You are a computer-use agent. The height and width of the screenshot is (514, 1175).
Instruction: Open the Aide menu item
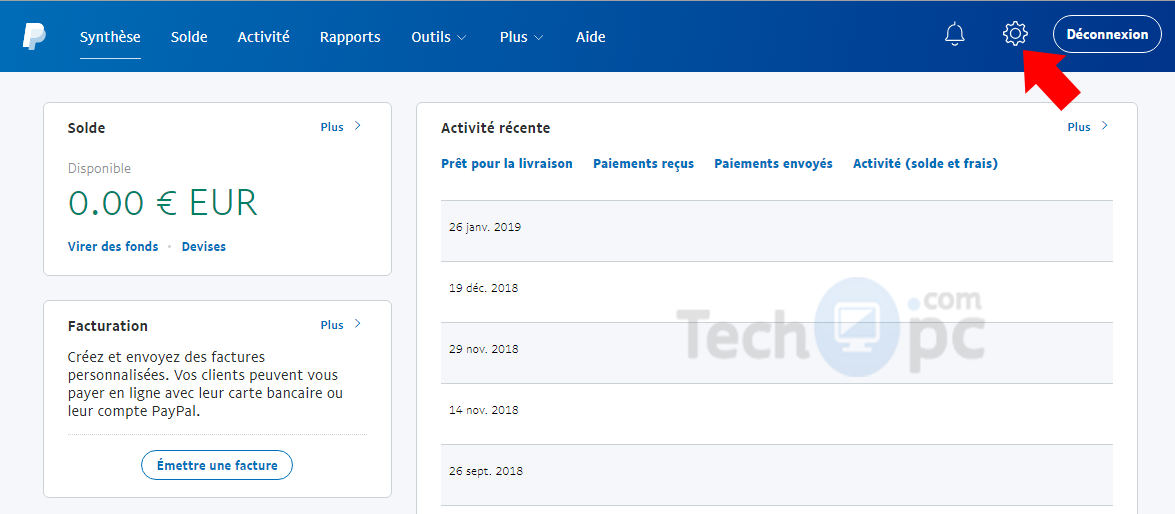pyautogui.click(x=590, y=37)
